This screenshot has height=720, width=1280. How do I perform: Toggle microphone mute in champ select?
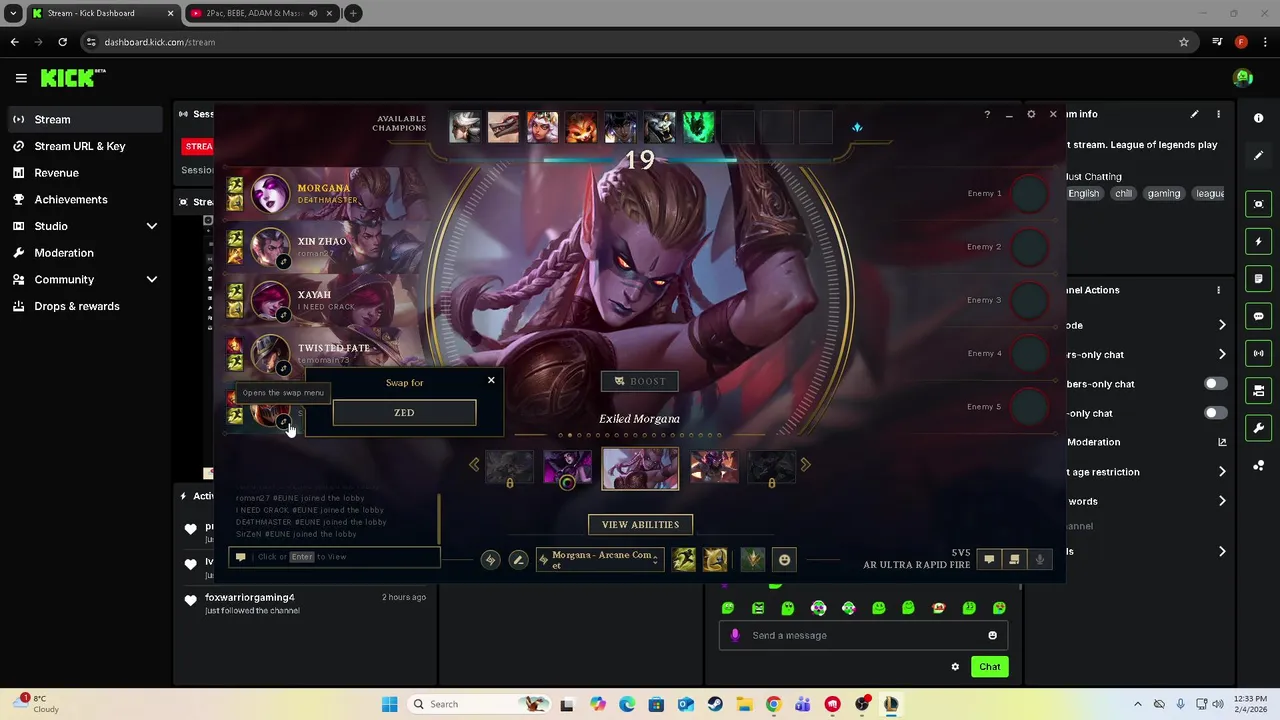tap(1040, 560)
